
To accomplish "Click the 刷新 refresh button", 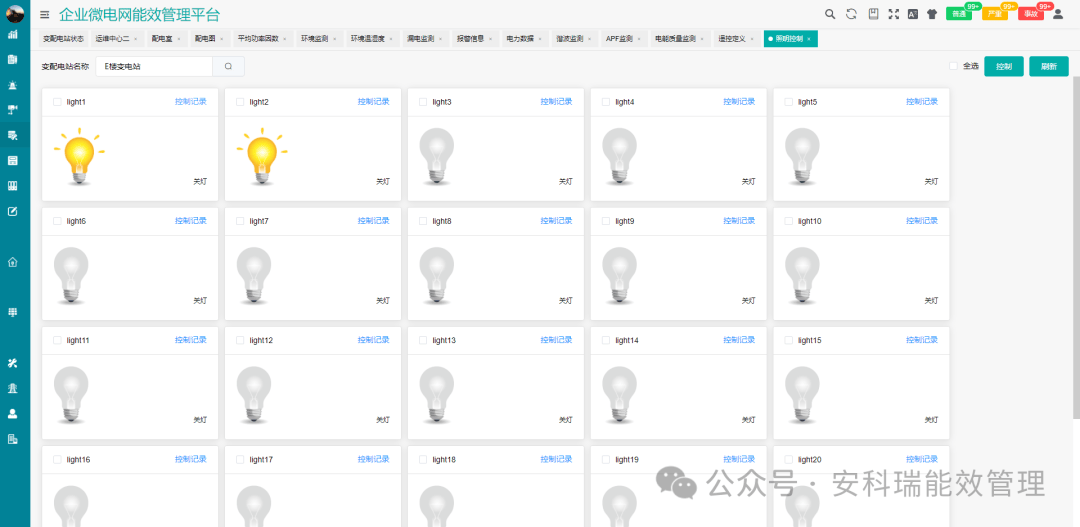I will 1048,66.
